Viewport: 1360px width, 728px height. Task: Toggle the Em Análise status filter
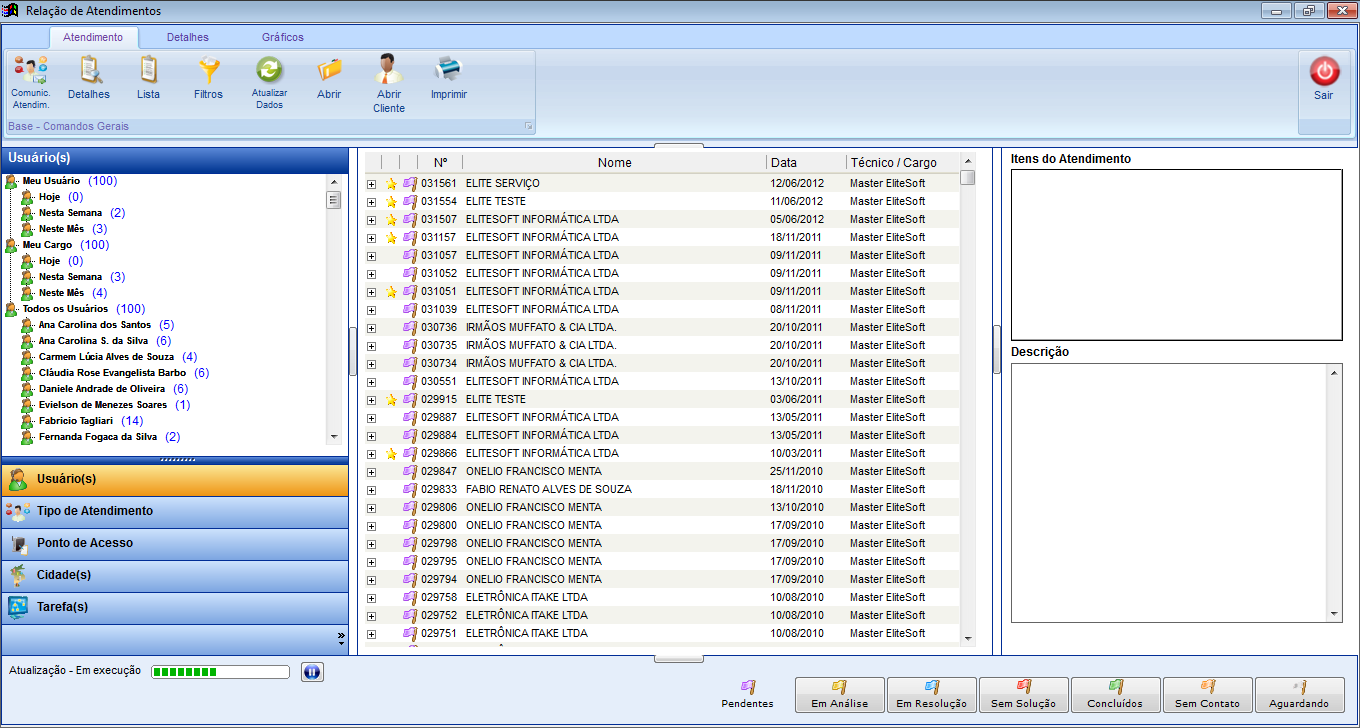click(x=839, y=694)
